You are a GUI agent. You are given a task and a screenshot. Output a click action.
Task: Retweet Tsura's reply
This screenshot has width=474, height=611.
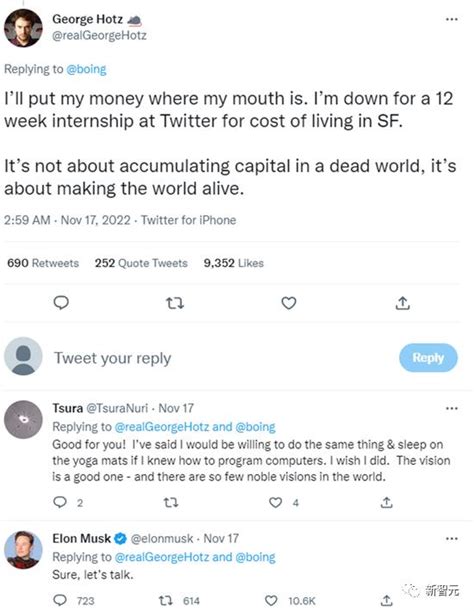(171, 503)
